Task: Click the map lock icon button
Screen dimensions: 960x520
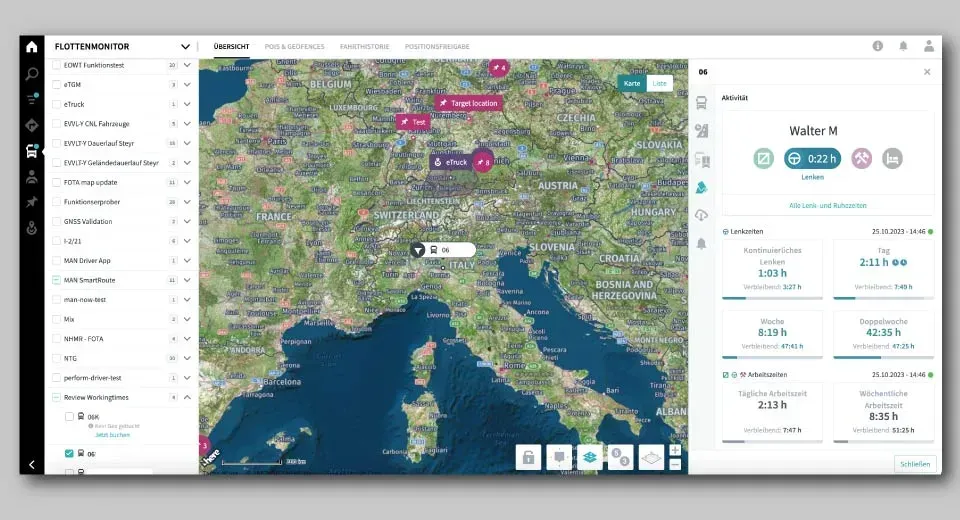Action: pos(528,457)
